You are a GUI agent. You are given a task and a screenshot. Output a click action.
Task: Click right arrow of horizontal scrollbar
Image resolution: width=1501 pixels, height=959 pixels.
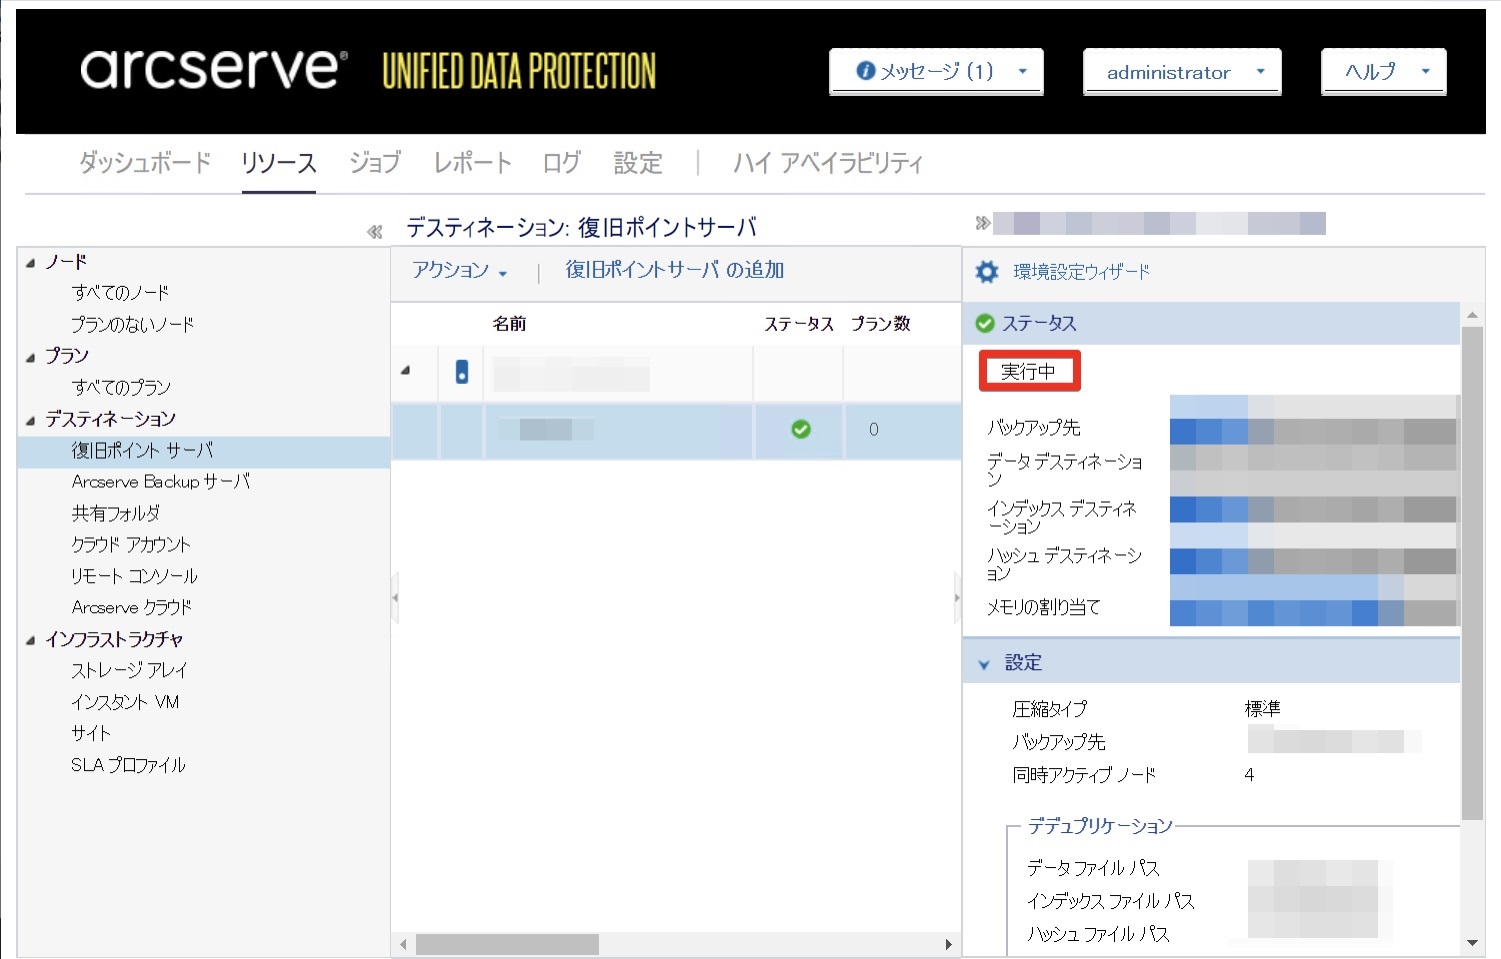coord(948,944)
